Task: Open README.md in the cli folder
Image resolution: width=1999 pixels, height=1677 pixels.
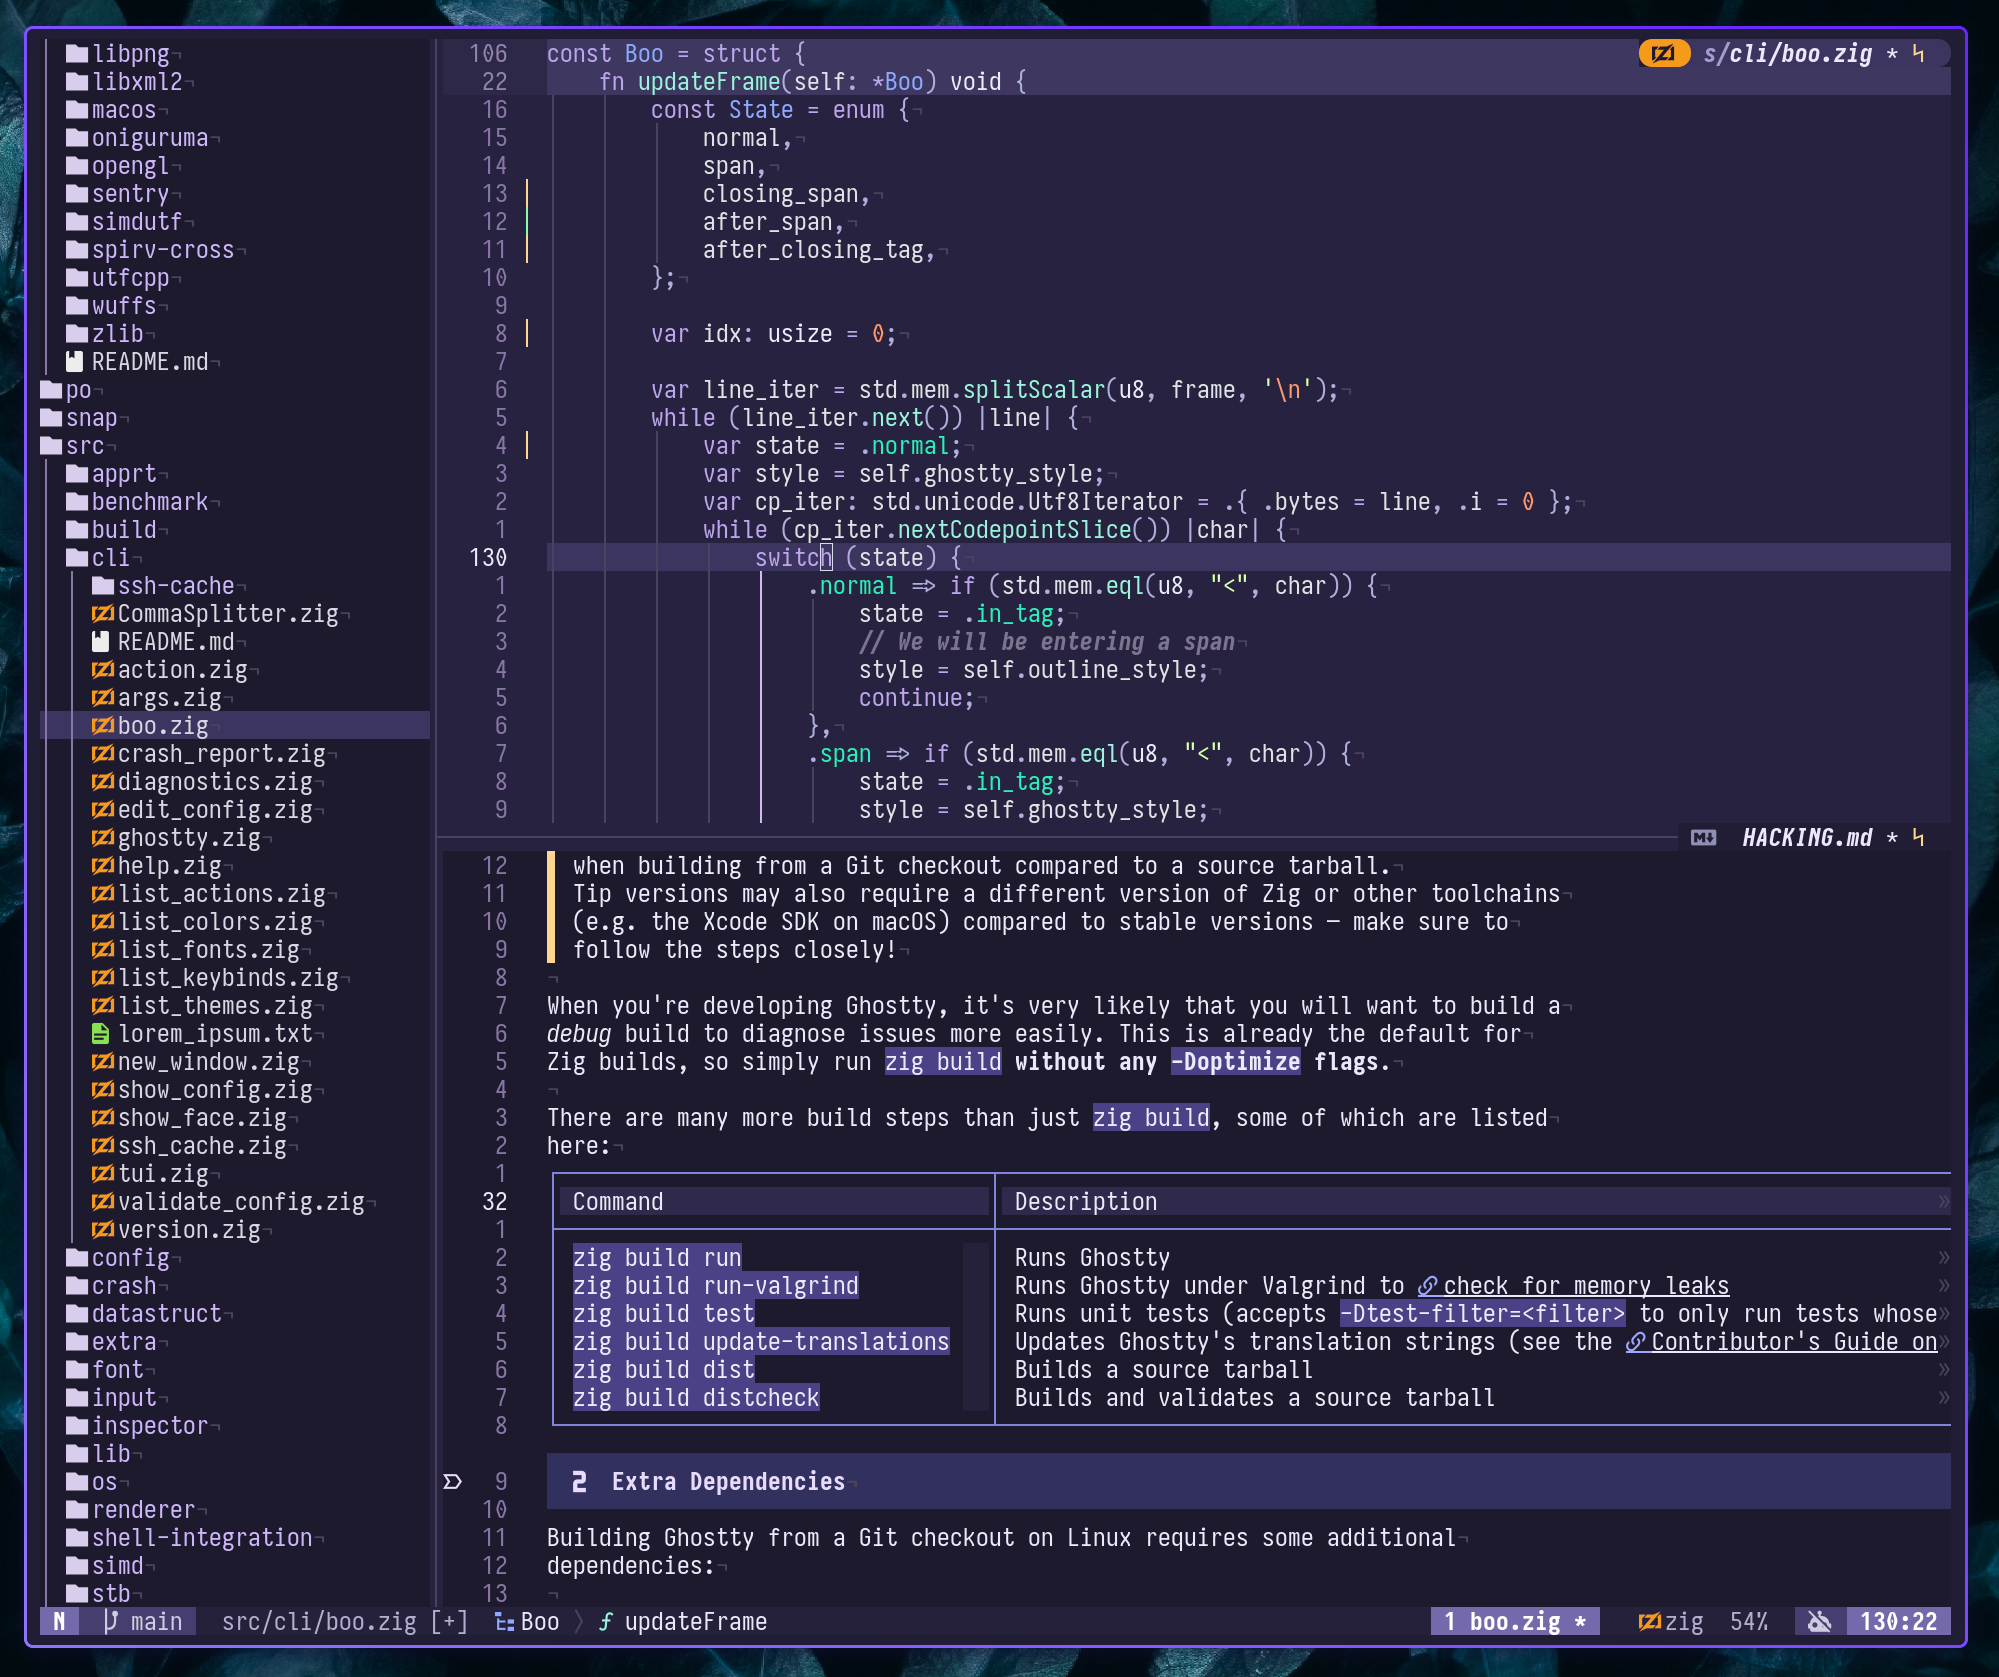Action: 175,642
